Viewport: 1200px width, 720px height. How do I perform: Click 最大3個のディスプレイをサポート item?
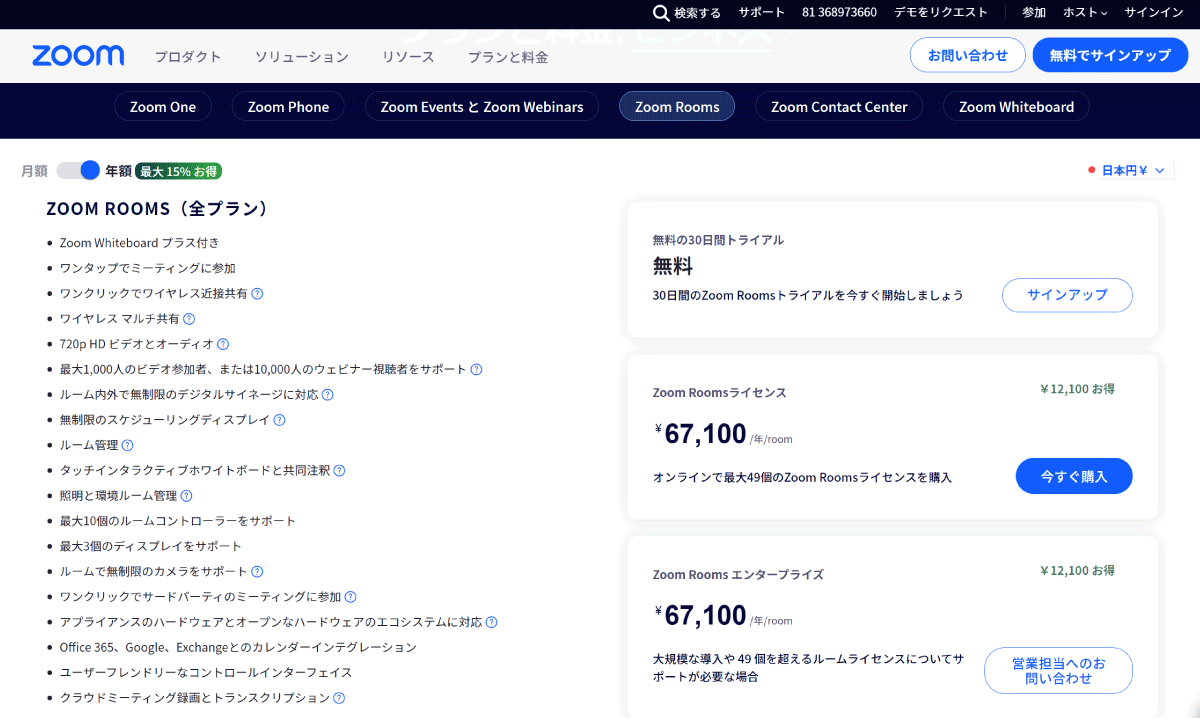tap(150, 546)
